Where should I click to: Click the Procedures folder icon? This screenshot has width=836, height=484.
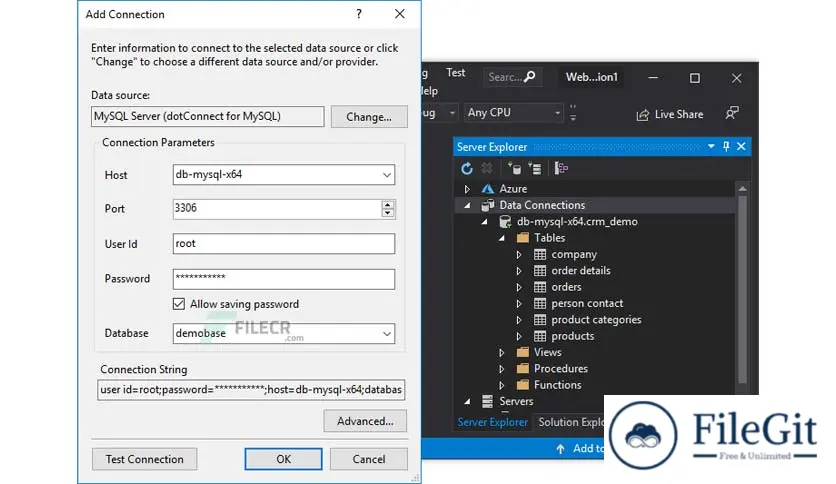coord(523,368)
